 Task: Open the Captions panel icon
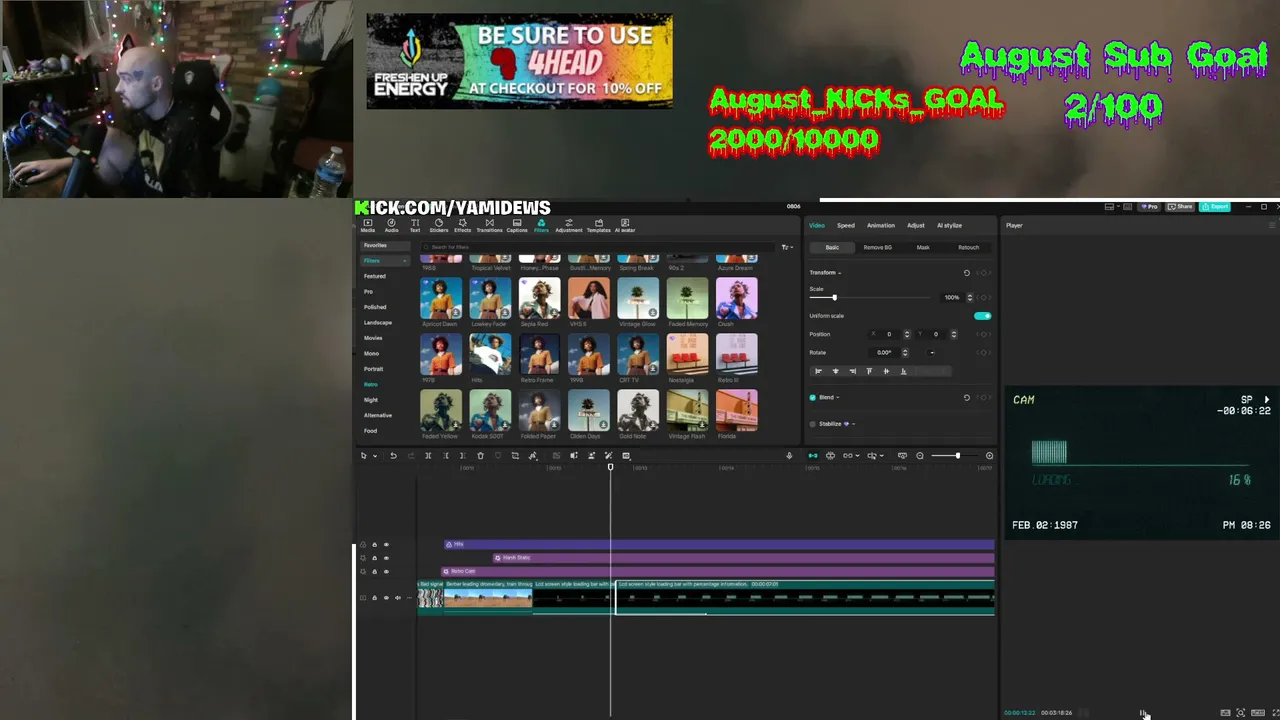point(517,225)
